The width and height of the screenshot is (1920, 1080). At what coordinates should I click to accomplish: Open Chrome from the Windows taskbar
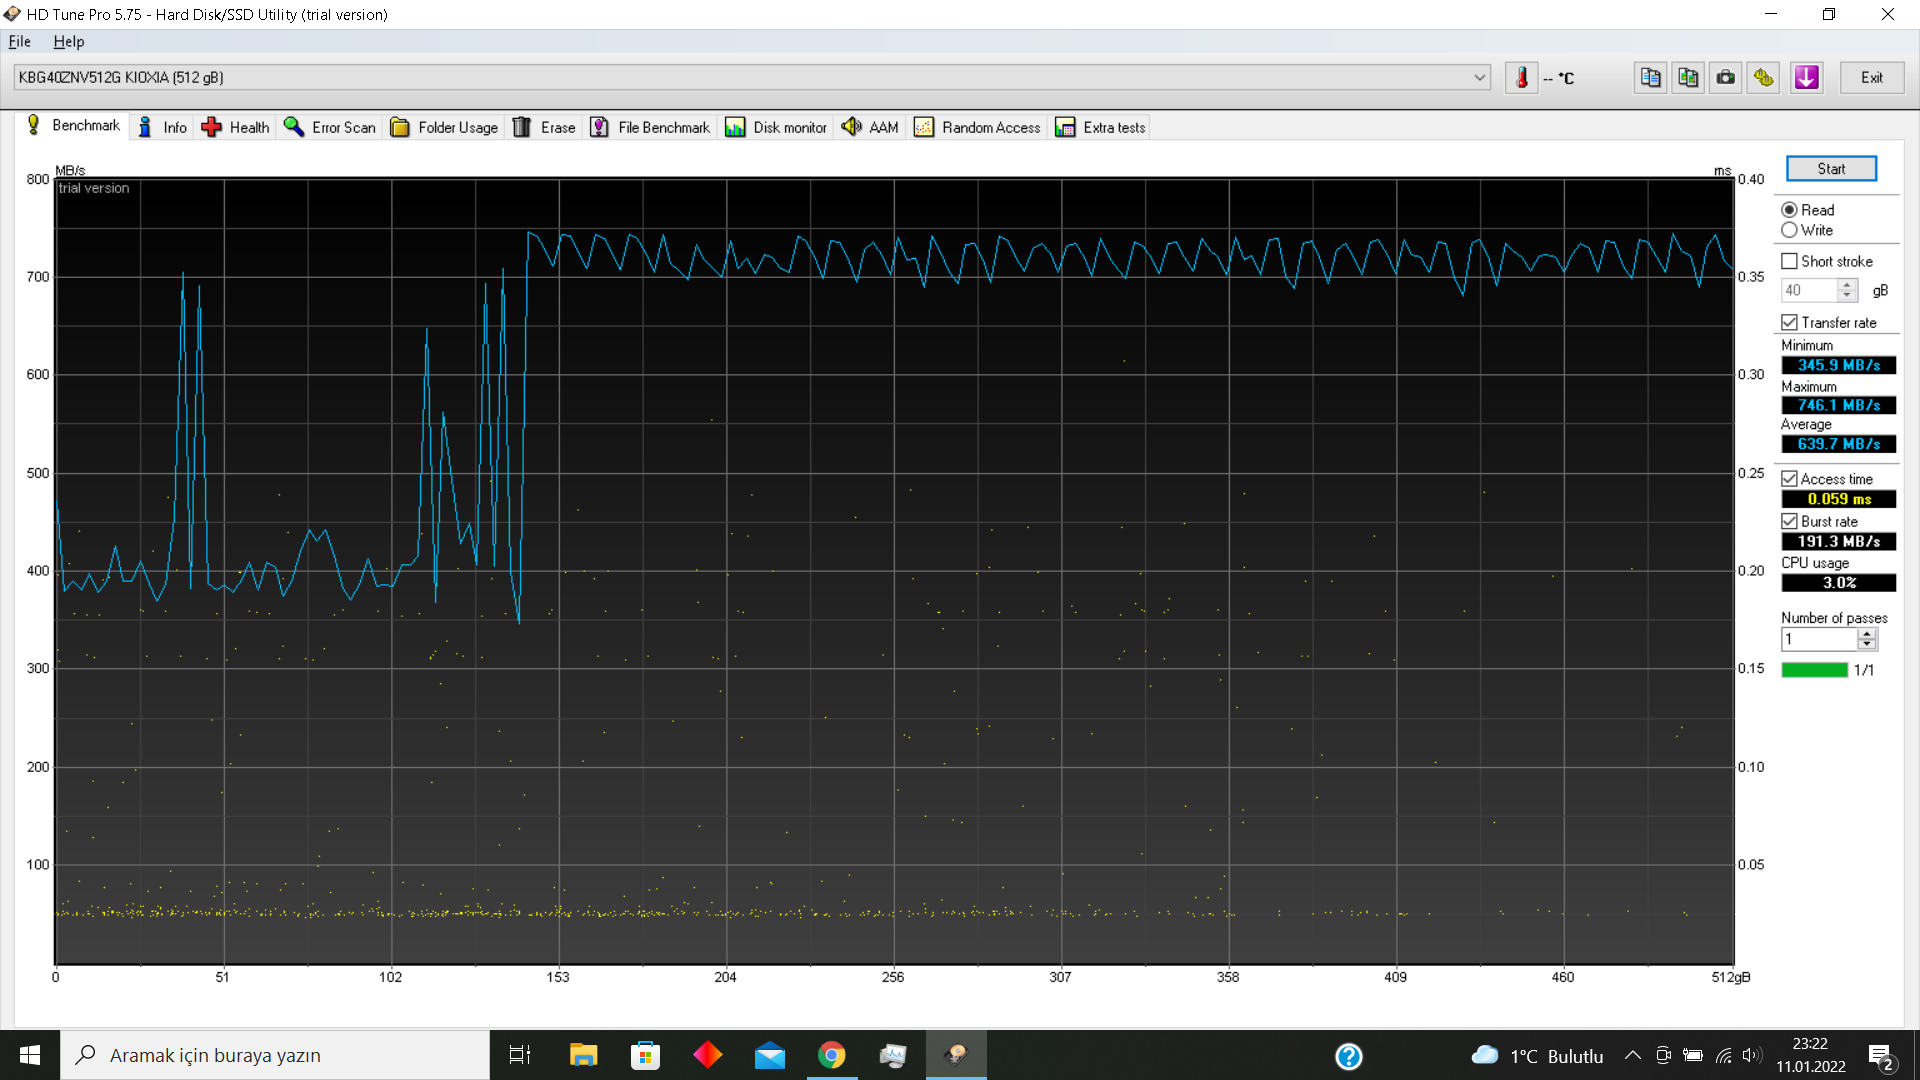(x=831, y=1055)
